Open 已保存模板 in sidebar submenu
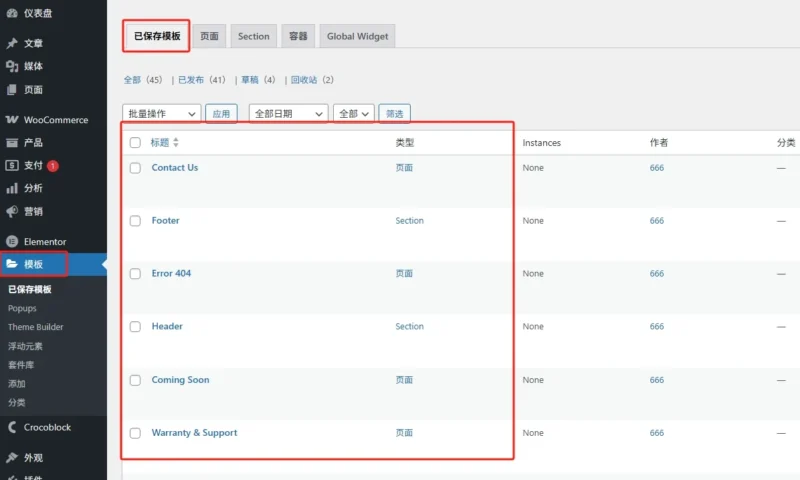Viewport: 800px width, 480px height. tap(30, 289)
